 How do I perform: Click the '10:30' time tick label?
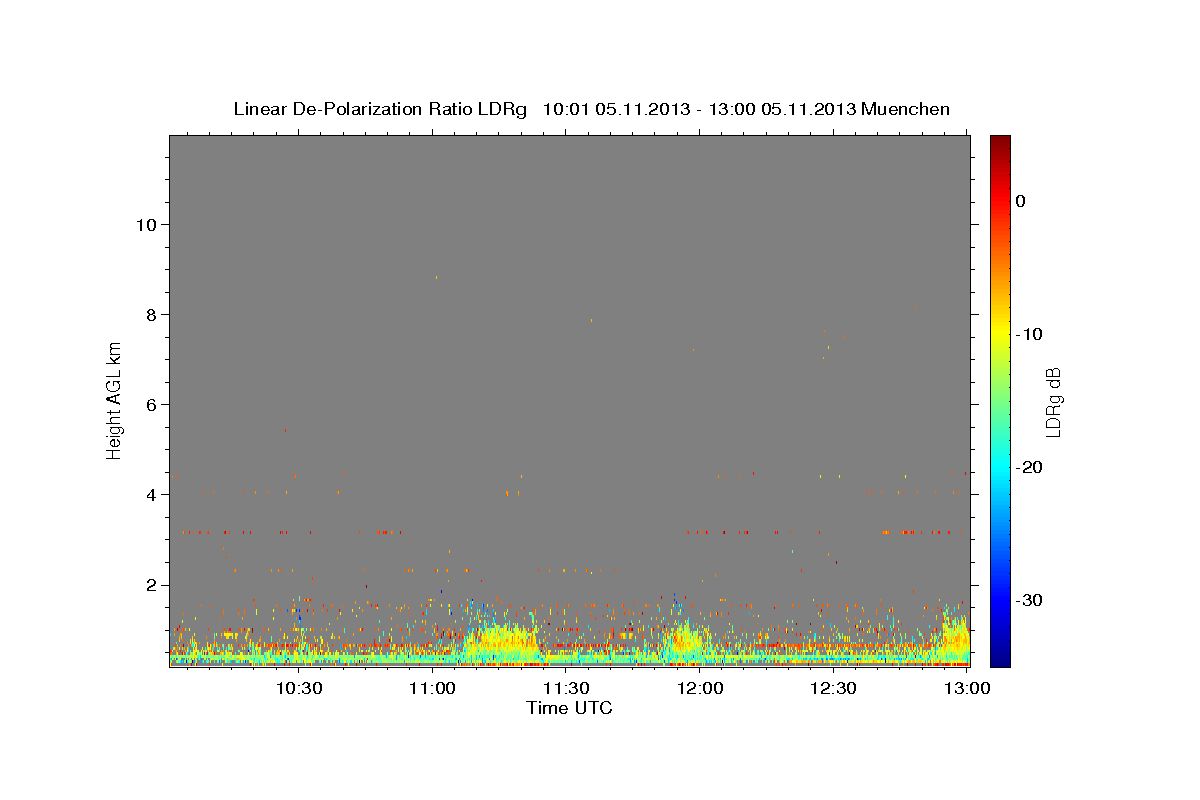click(x=298, y=688)
